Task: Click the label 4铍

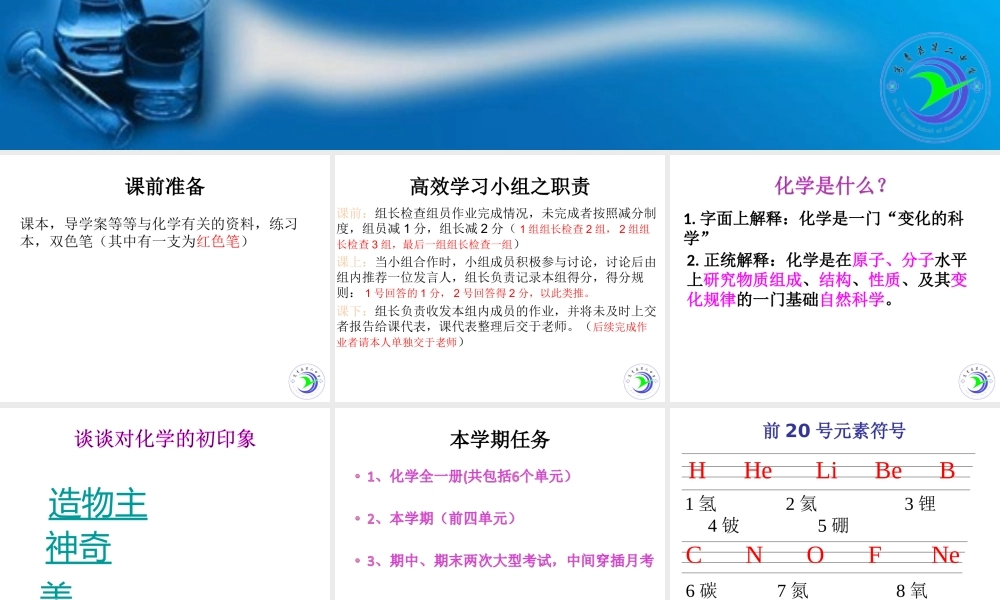Action: tap(723, 525)
